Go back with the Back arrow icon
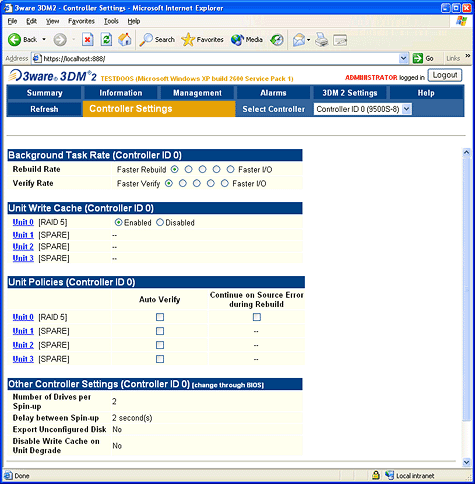This screenshot has width=475, height=484. [x=14, y=40]
